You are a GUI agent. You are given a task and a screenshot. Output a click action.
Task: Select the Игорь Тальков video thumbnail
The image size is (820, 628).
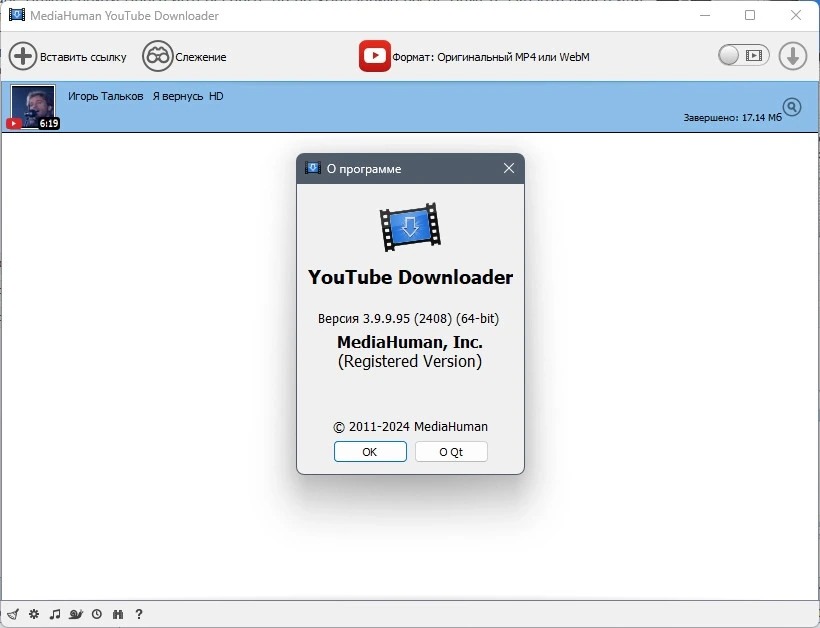(x=32, y=107)
